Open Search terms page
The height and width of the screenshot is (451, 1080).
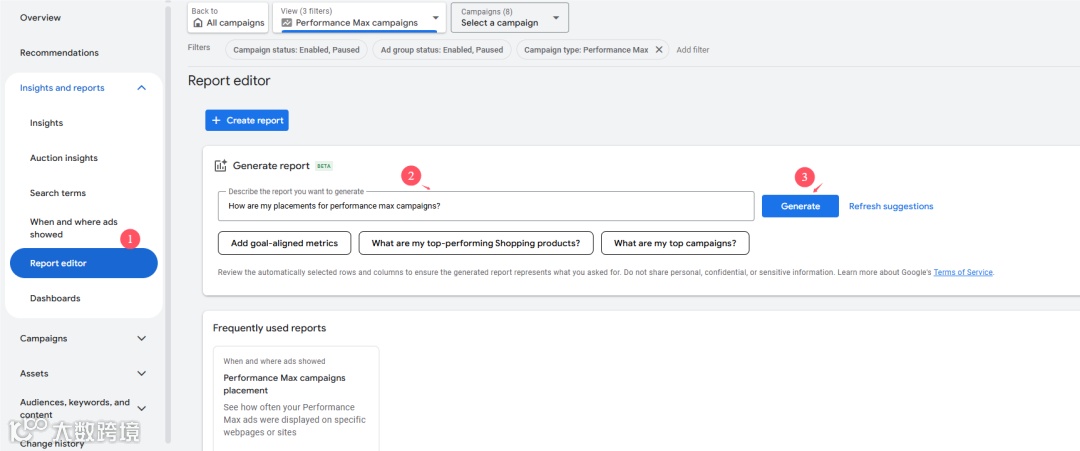click(58, 193)
